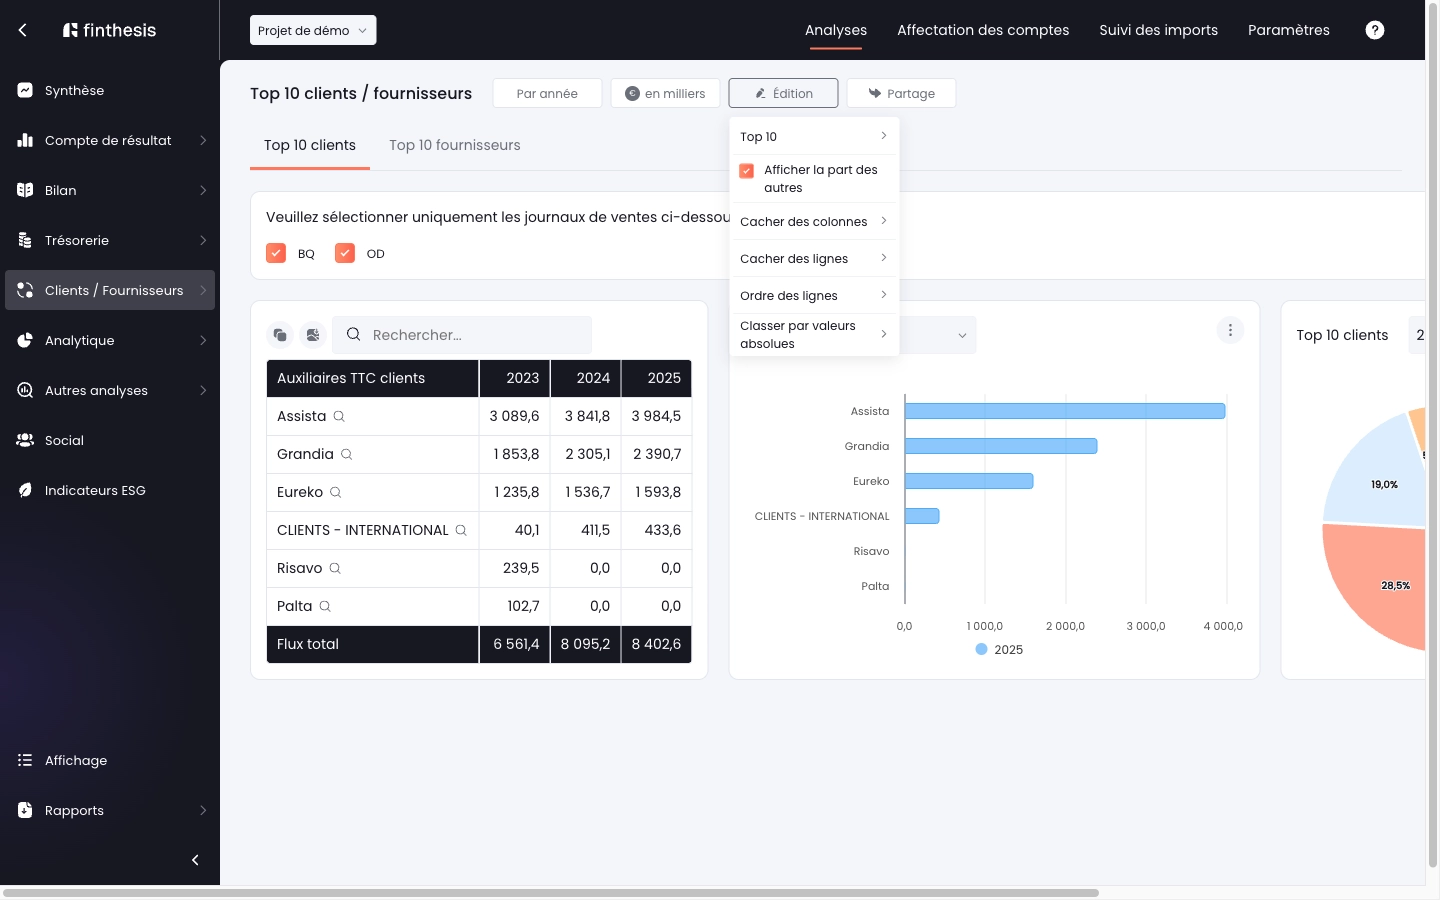Image resolution: width=1440 pixels, height=900 pixels.
Task: Click magnifier icon next to Assista
Action: (x=339, y=416)
